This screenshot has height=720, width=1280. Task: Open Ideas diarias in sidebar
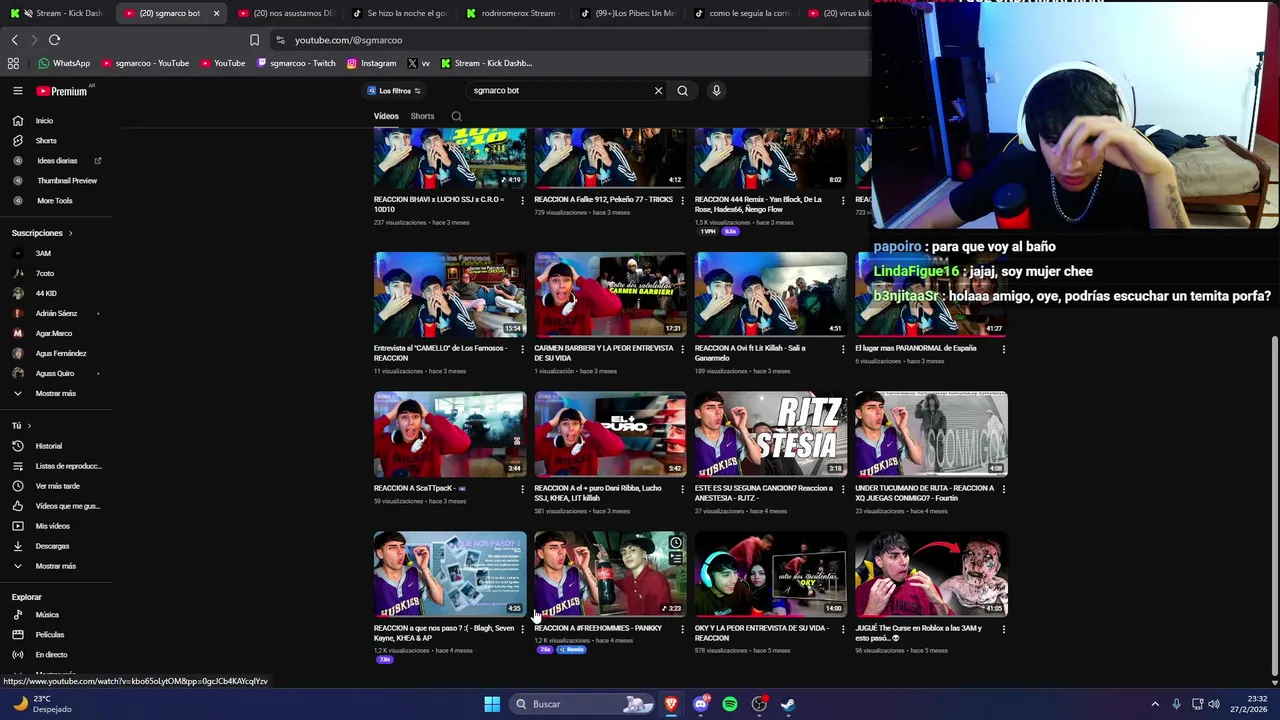[x=56, y=161]
